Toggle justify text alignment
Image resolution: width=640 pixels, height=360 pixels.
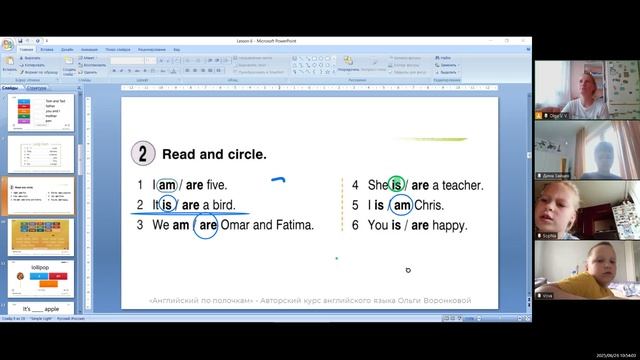point(210,71)
